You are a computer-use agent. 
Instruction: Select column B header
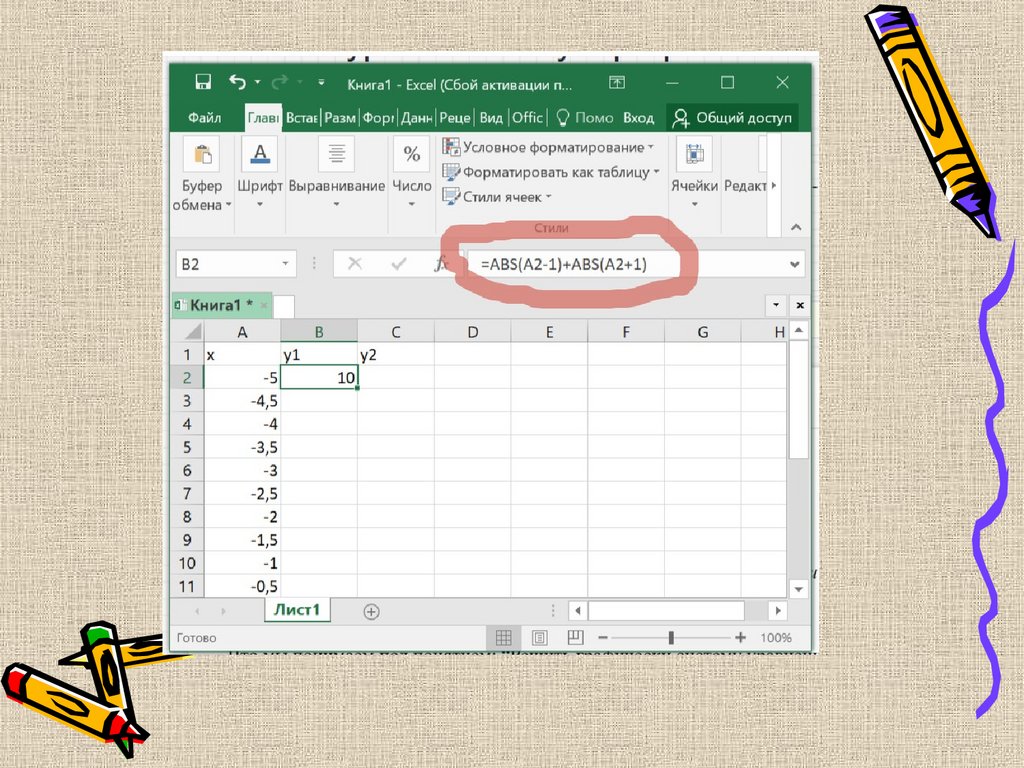tap(319, 332)
